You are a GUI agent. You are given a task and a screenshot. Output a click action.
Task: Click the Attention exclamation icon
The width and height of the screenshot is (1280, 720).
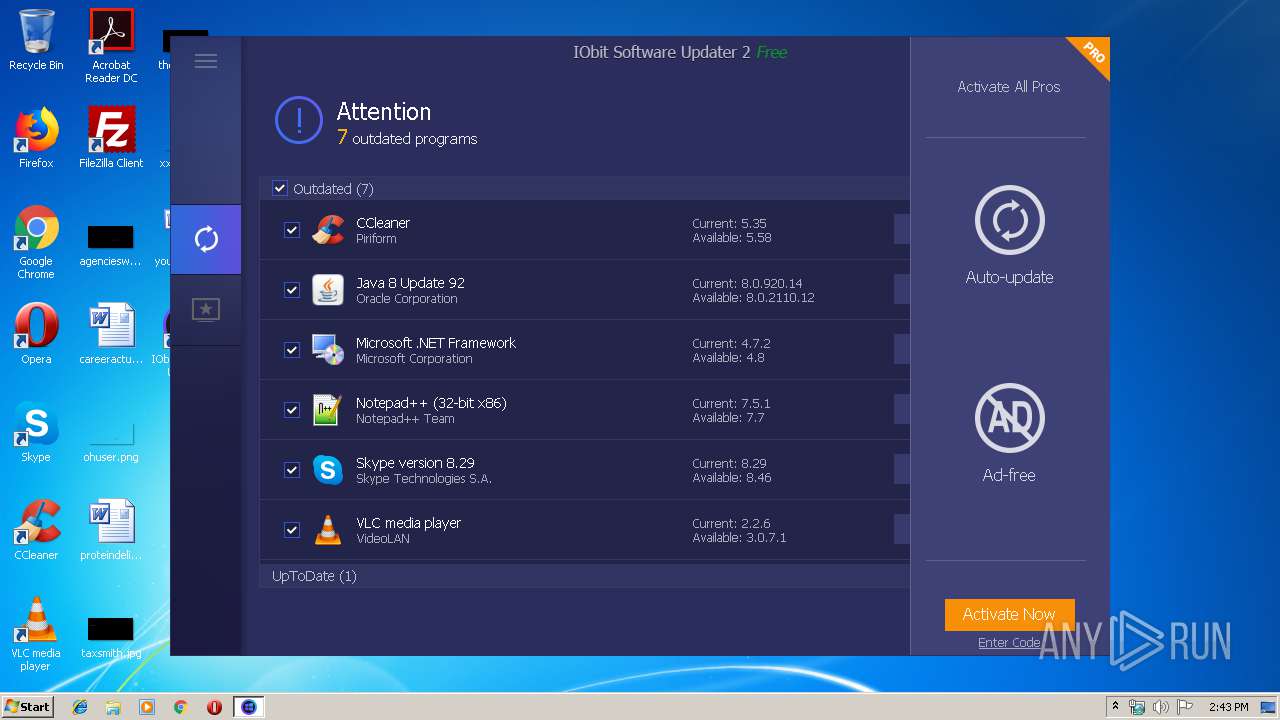point(299,122)
